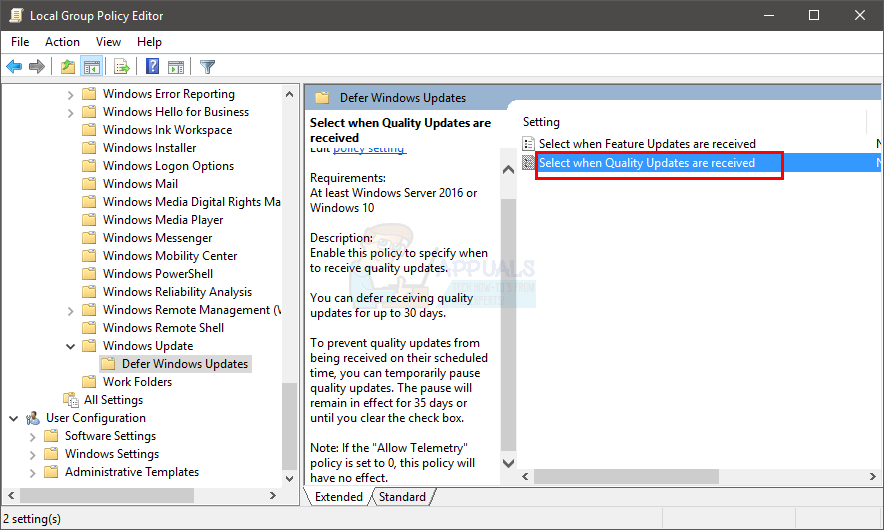Click folder icon beside Windows Mail

[89, 184]
